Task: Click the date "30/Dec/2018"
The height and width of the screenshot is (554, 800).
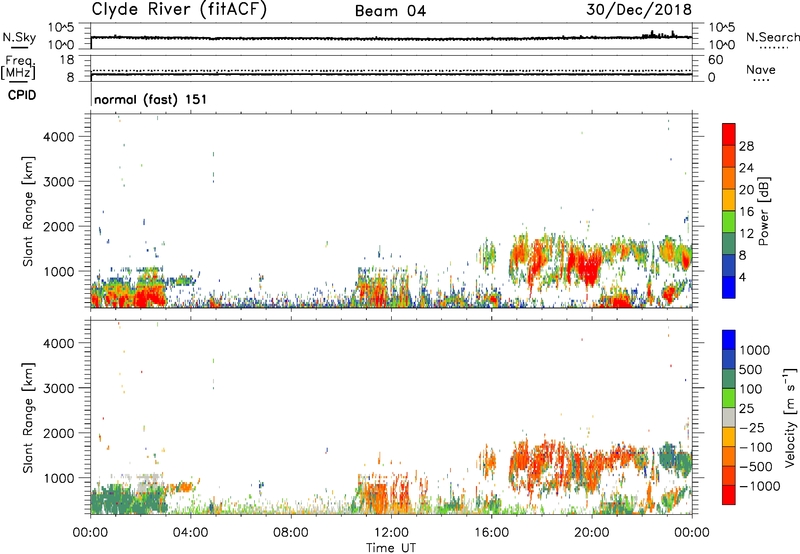Action: pyautogui.click(x=639, y=9)
